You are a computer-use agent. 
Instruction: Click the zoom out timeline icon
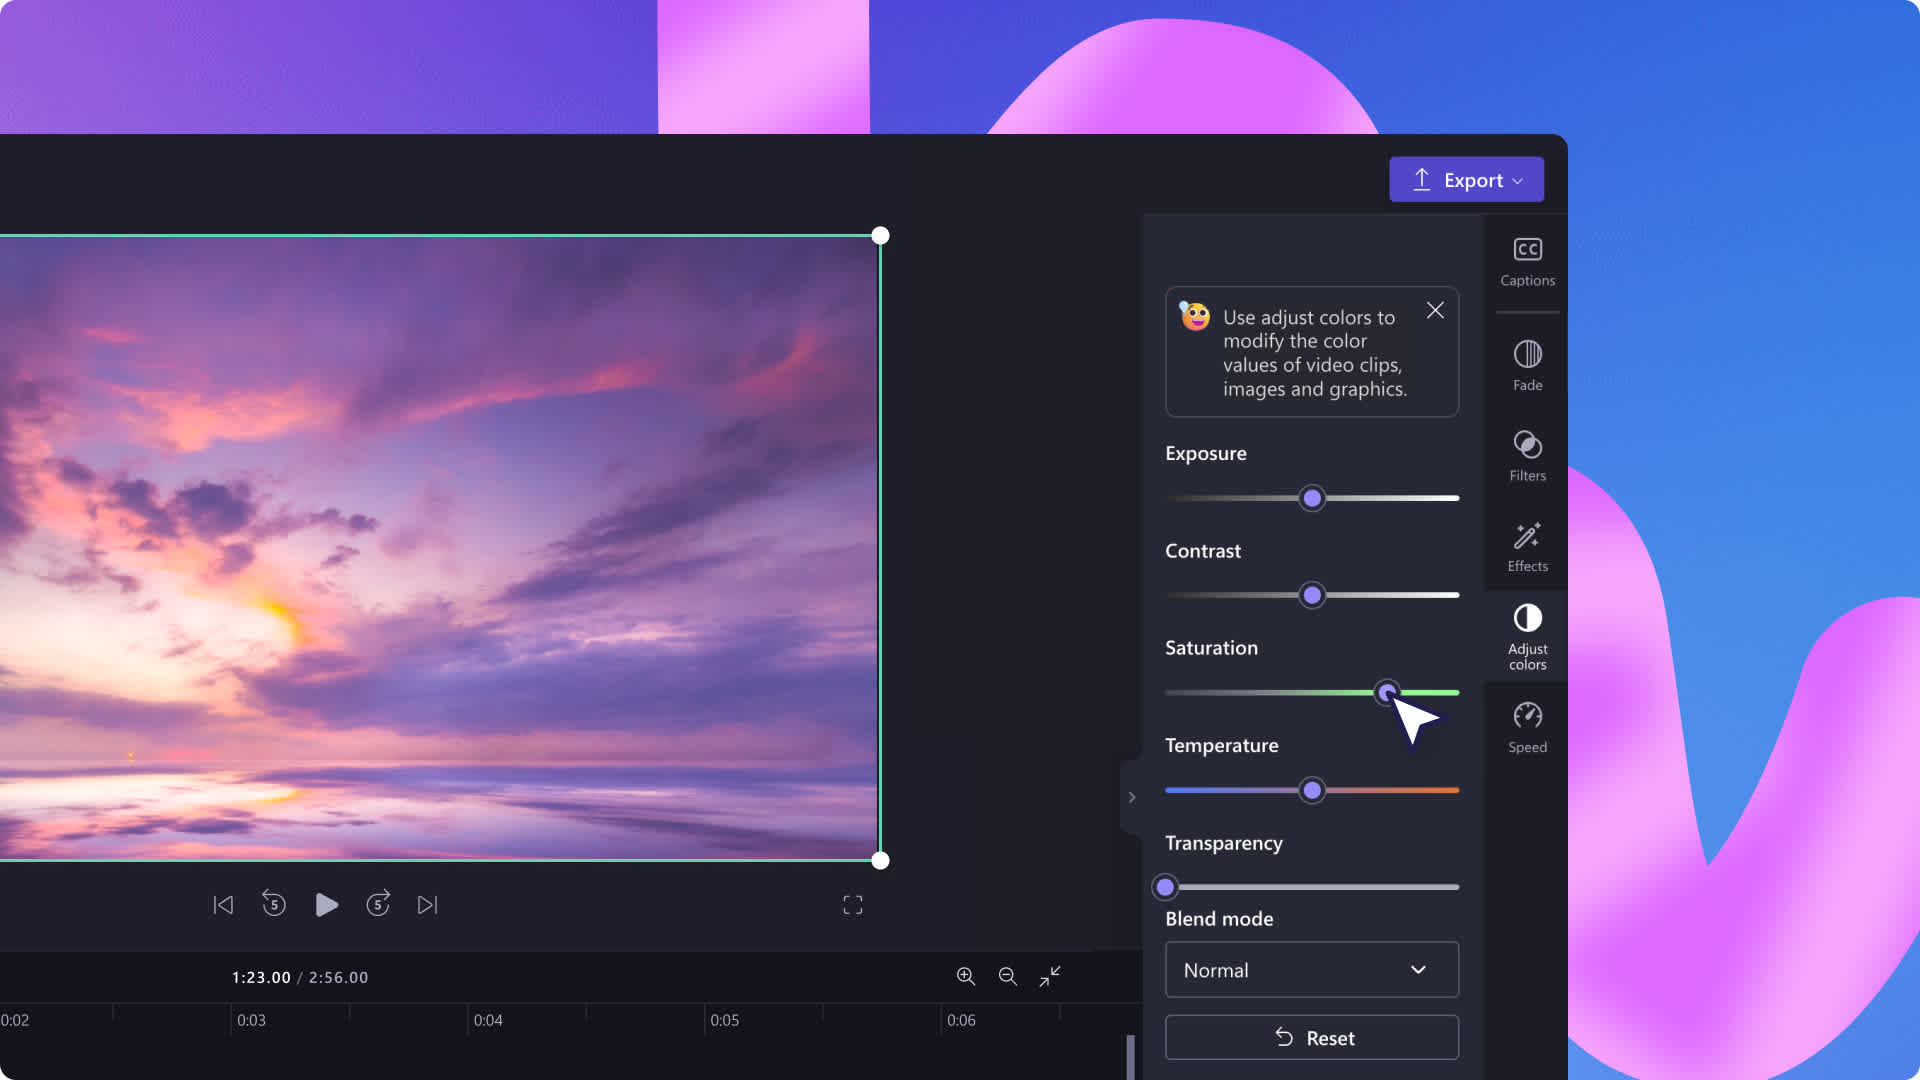(x=1006, y=976)
